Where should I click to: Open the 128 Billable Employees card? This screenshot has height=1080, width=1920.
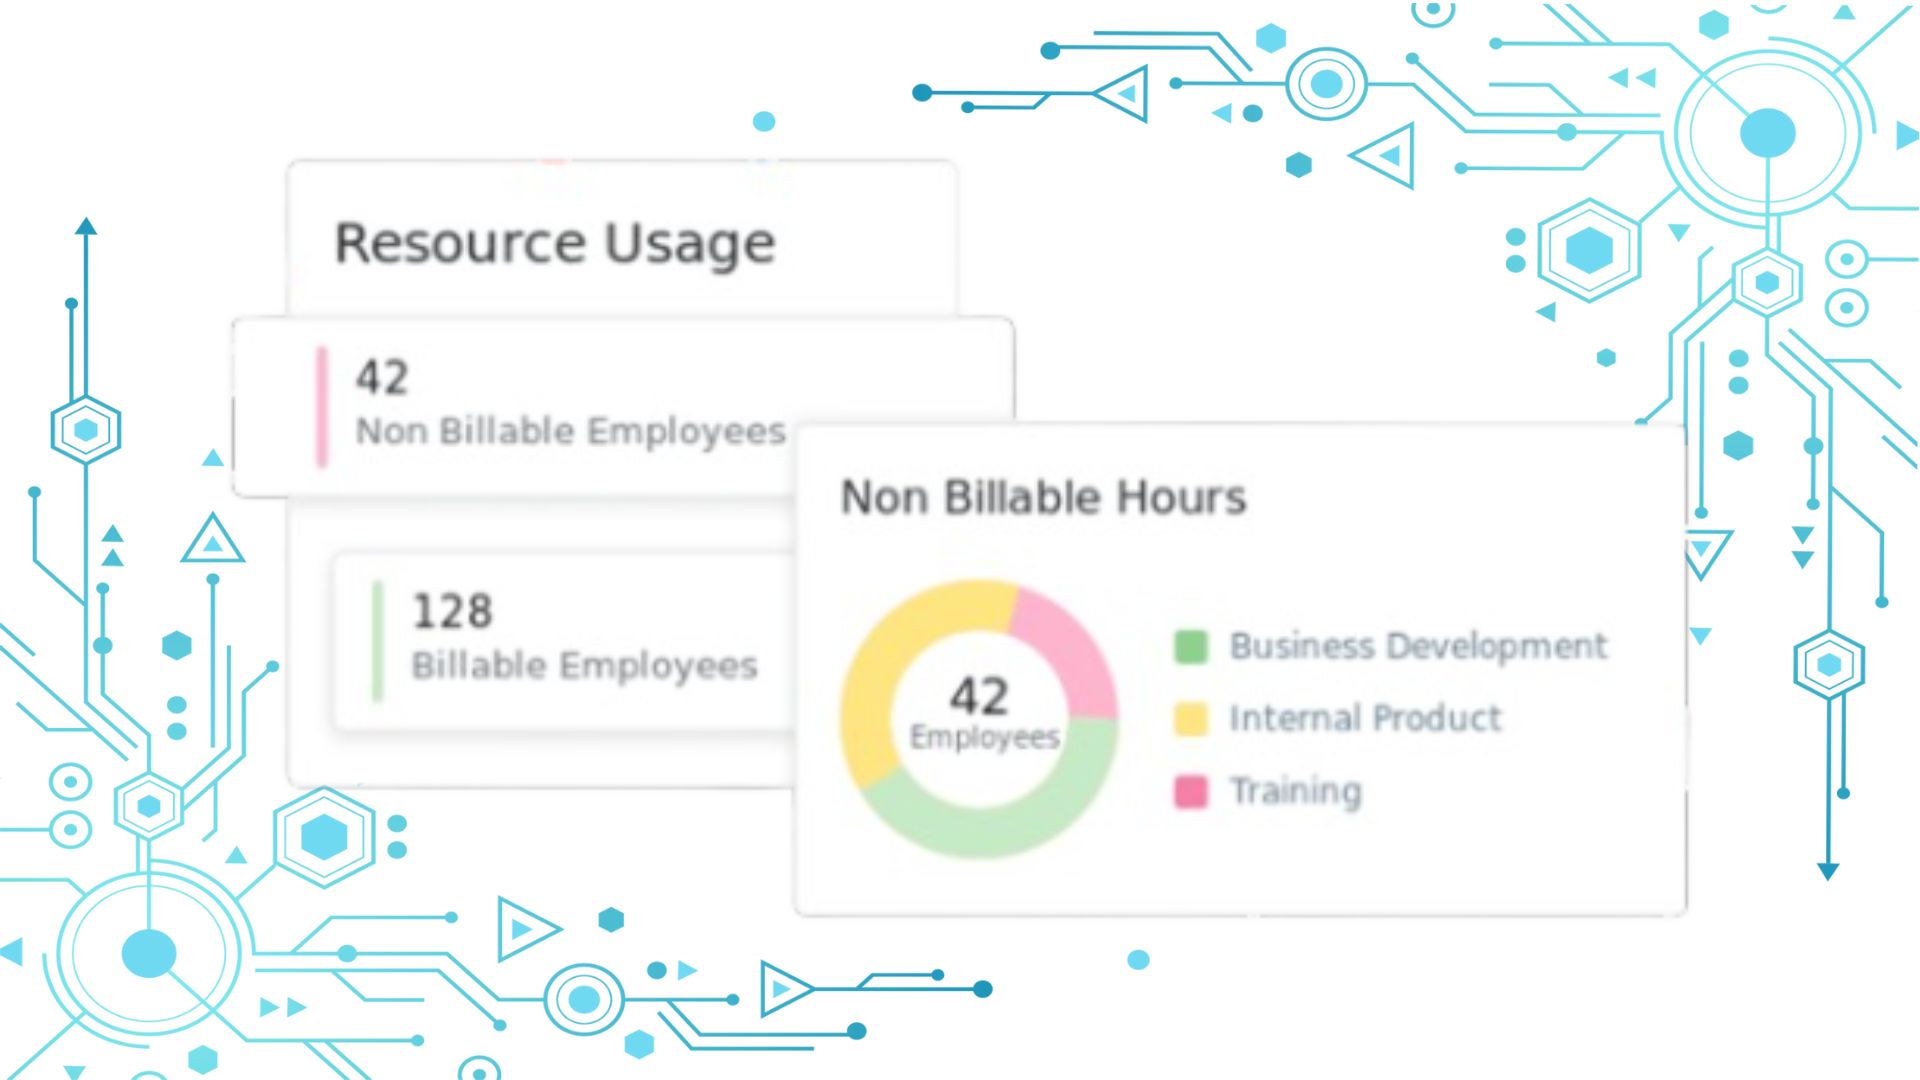pos(563,641)
